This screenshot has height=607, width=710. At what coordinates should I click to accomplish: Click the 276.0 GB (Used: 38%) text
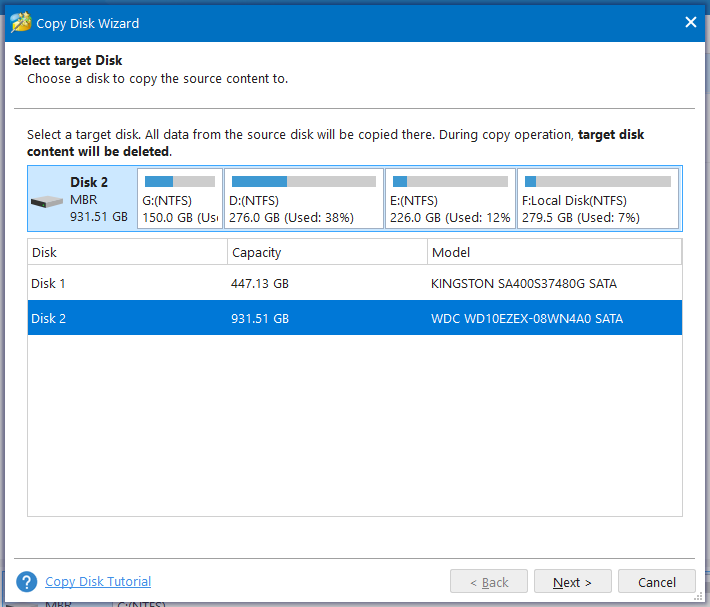(291, 218)
